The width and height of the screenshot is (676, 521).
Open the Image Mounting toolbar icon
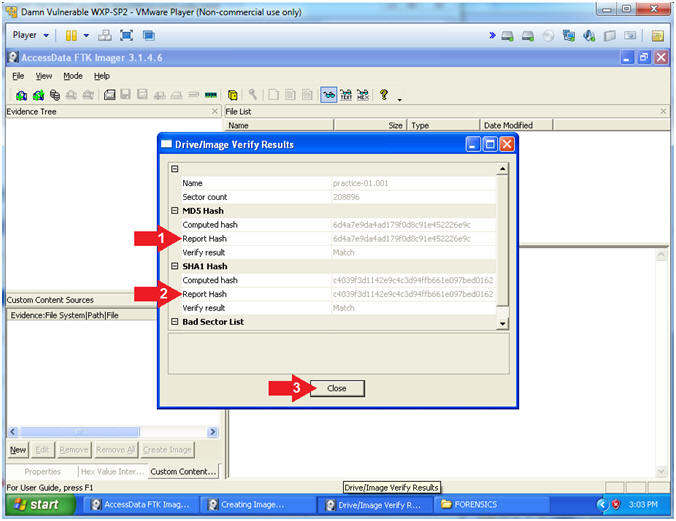coord(55,95)
